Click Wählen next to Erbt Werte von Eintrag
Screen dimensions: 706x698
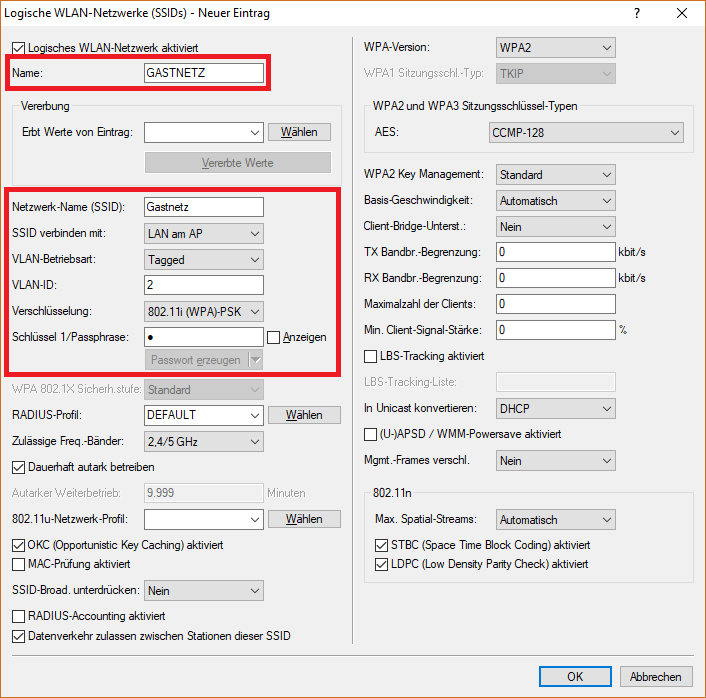pyautogui.click(x=299, y=132)
